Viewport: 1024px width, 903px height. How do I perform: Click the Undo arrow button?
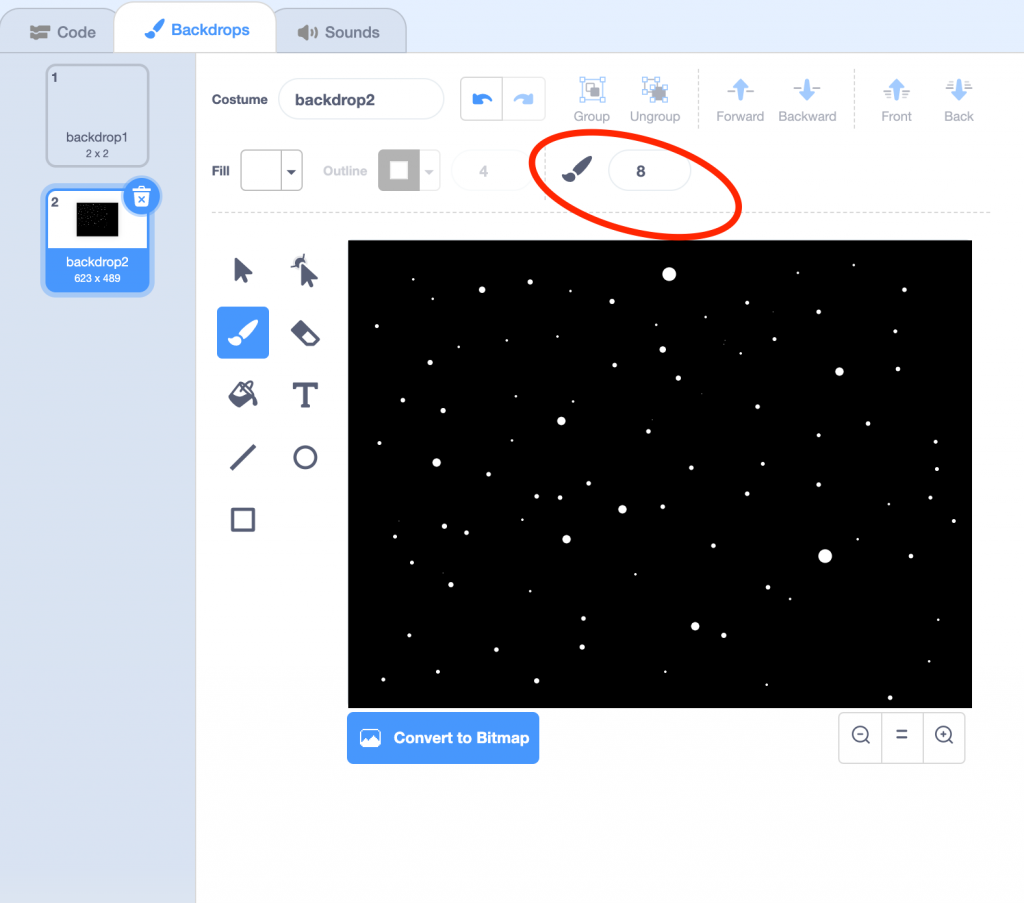point(481,99)
